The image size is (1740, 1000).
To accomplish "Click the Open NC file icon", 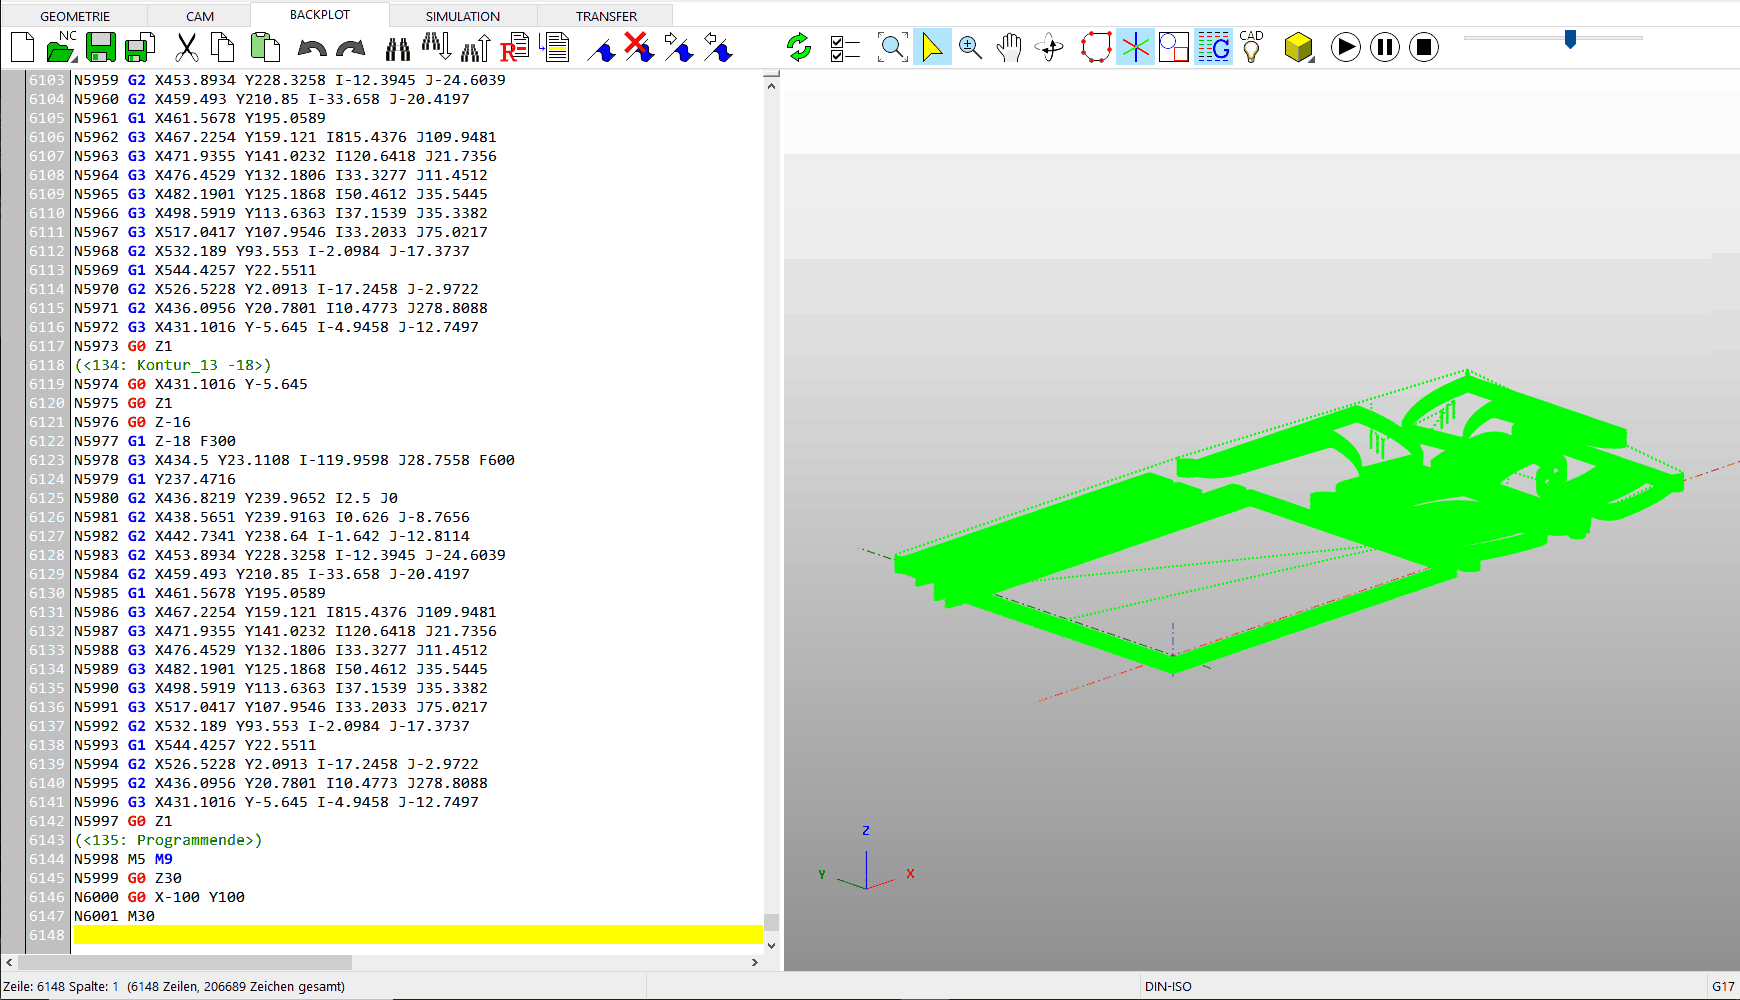I will 61,47.
